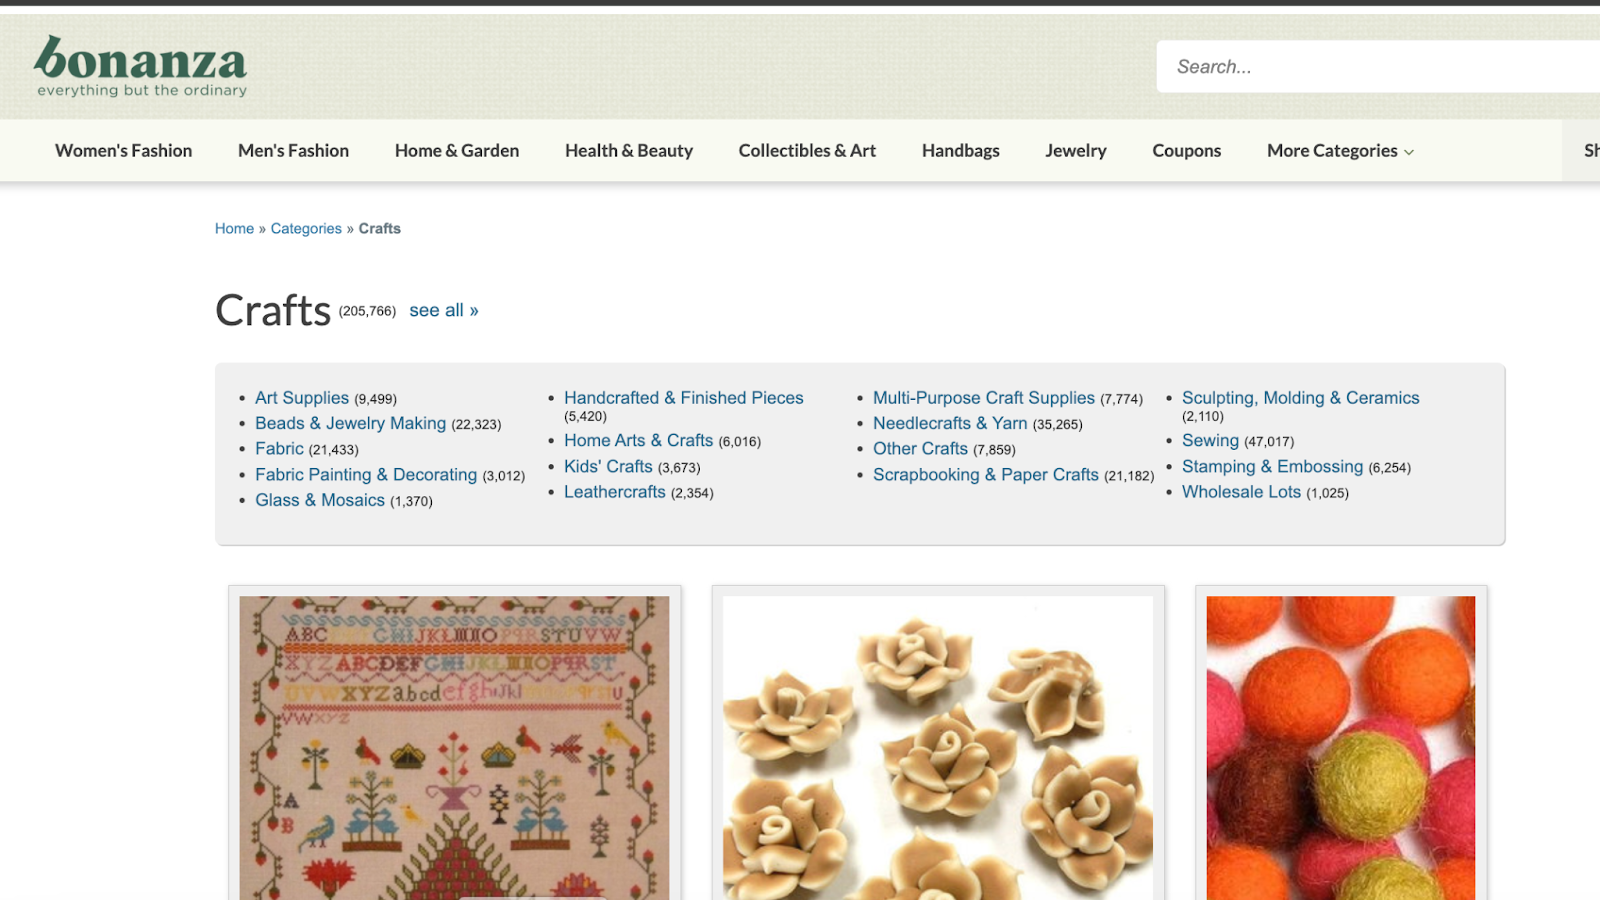This screenshot has width=1600, height=900.
Task: Open Sewing subcategory link
Action: [1210, 441]
